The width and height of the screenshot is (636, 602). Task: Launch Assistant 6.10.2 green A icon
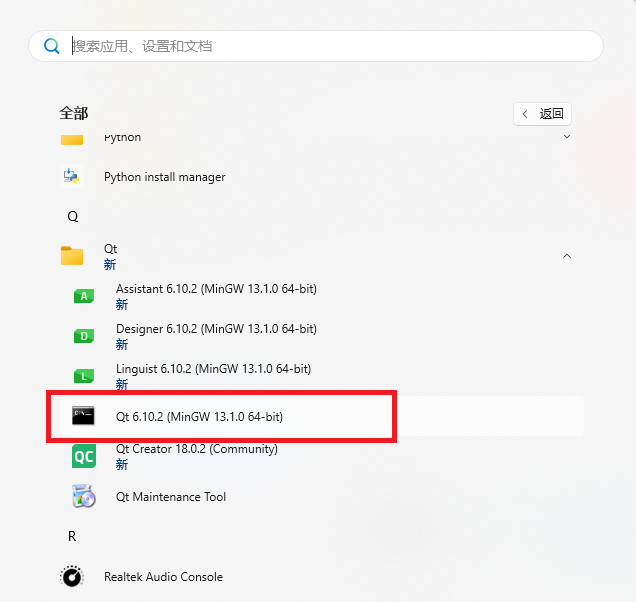click(x=84, y=296)
